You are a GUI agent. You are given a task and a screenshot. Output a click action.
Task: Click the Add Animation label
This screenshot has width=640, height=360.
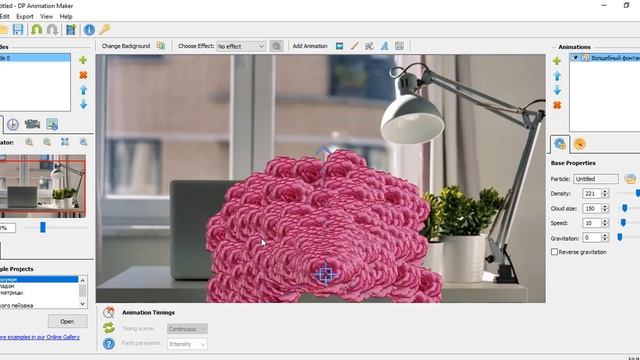pos(310,46)
